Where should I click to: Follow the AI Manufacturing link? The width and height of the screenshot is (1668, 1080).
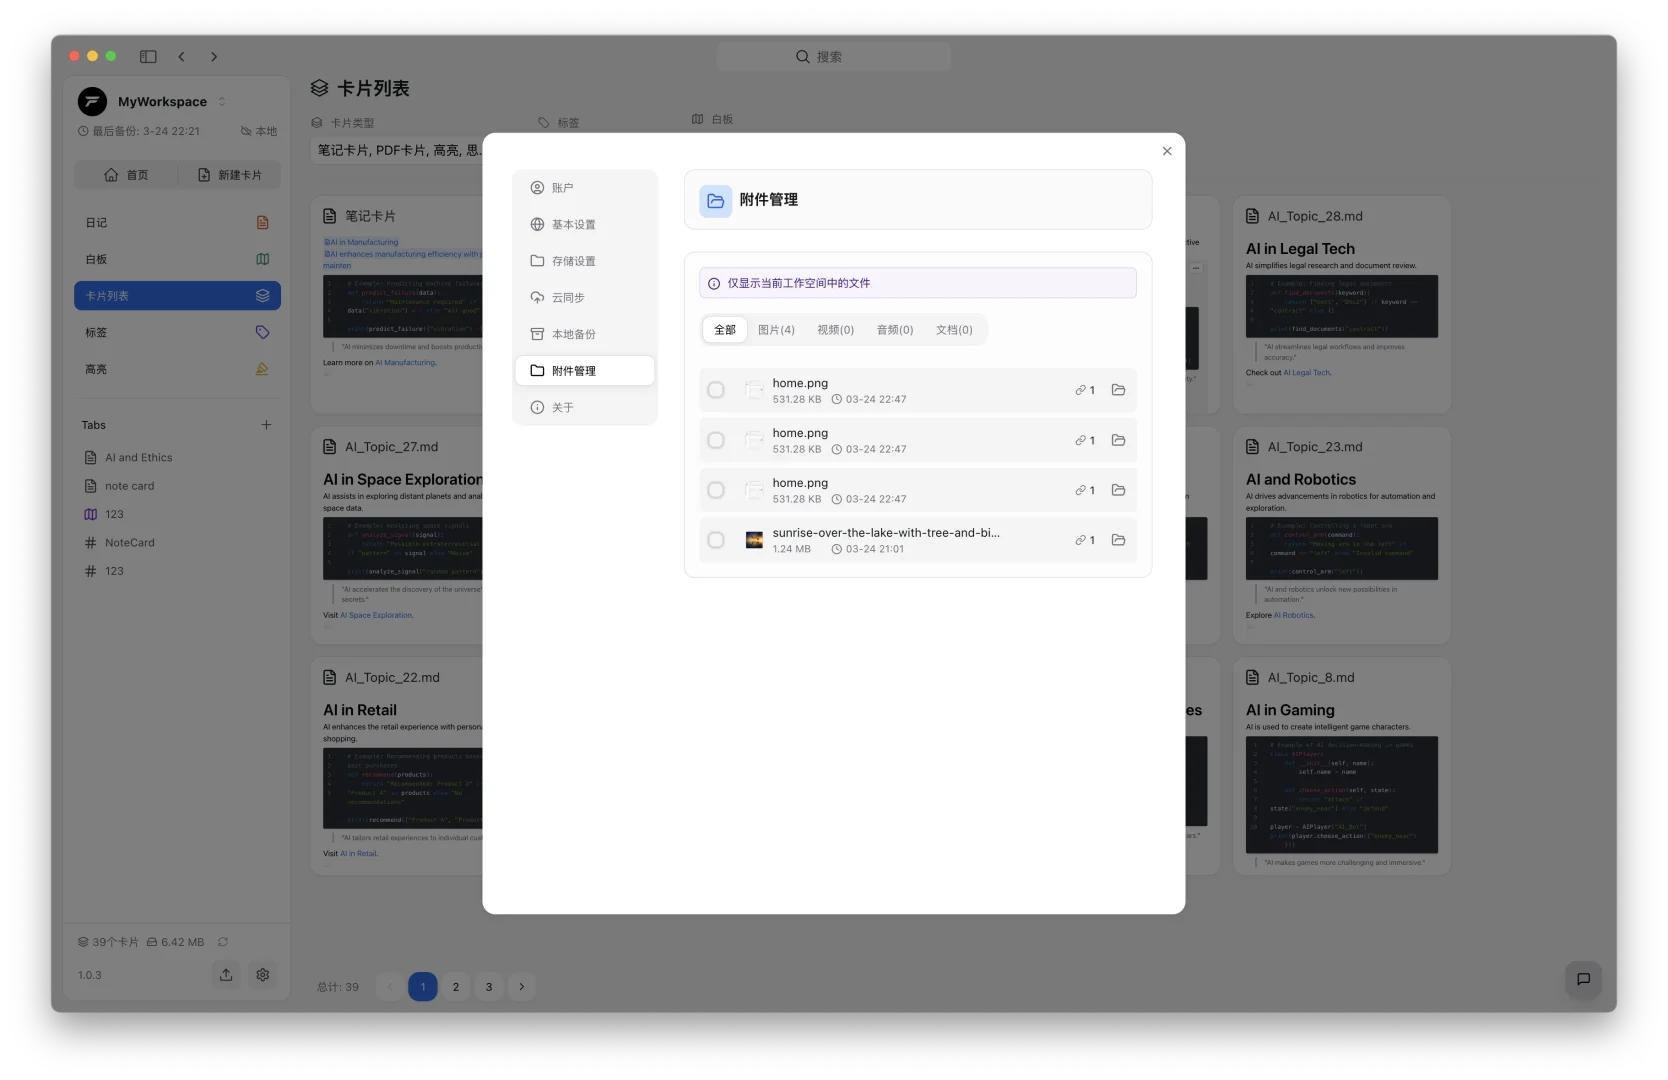(x=405, y=363)
